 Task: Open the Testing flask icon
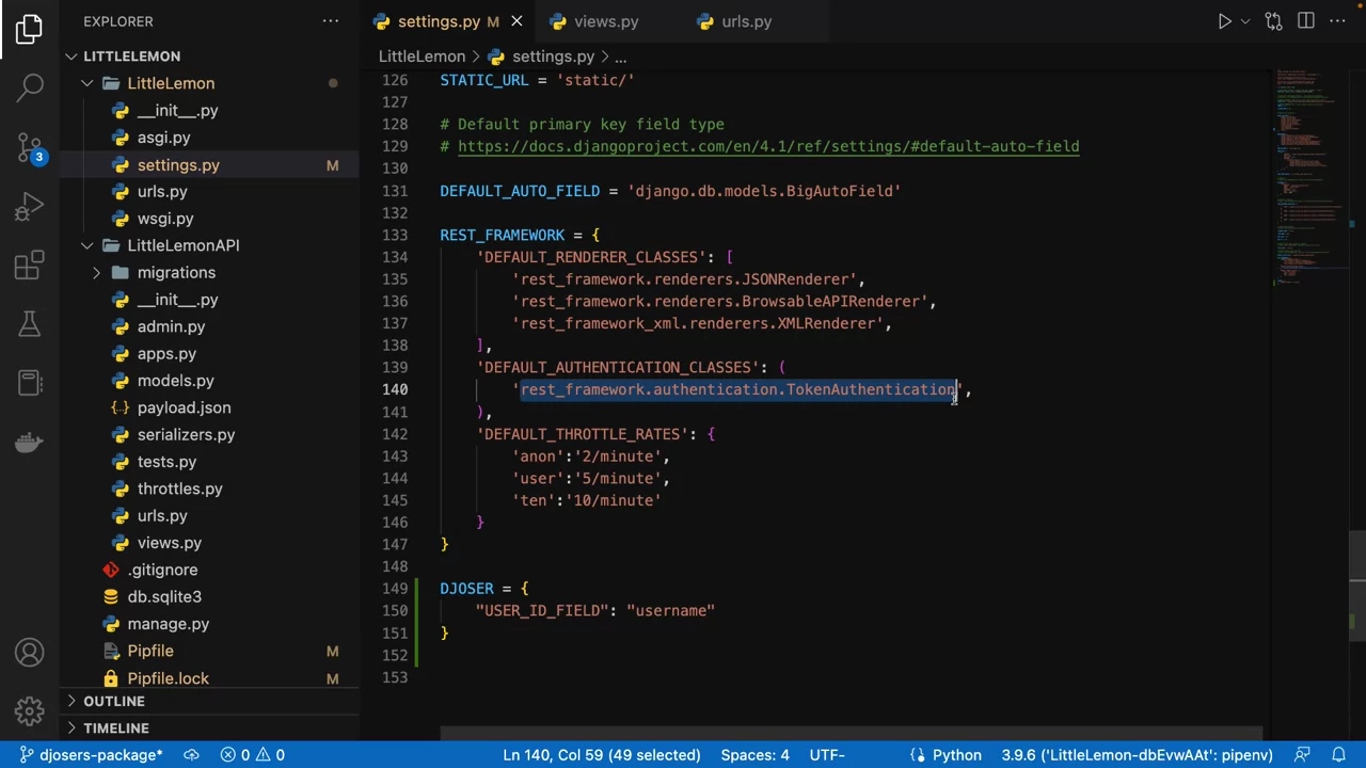click(30, 324)
